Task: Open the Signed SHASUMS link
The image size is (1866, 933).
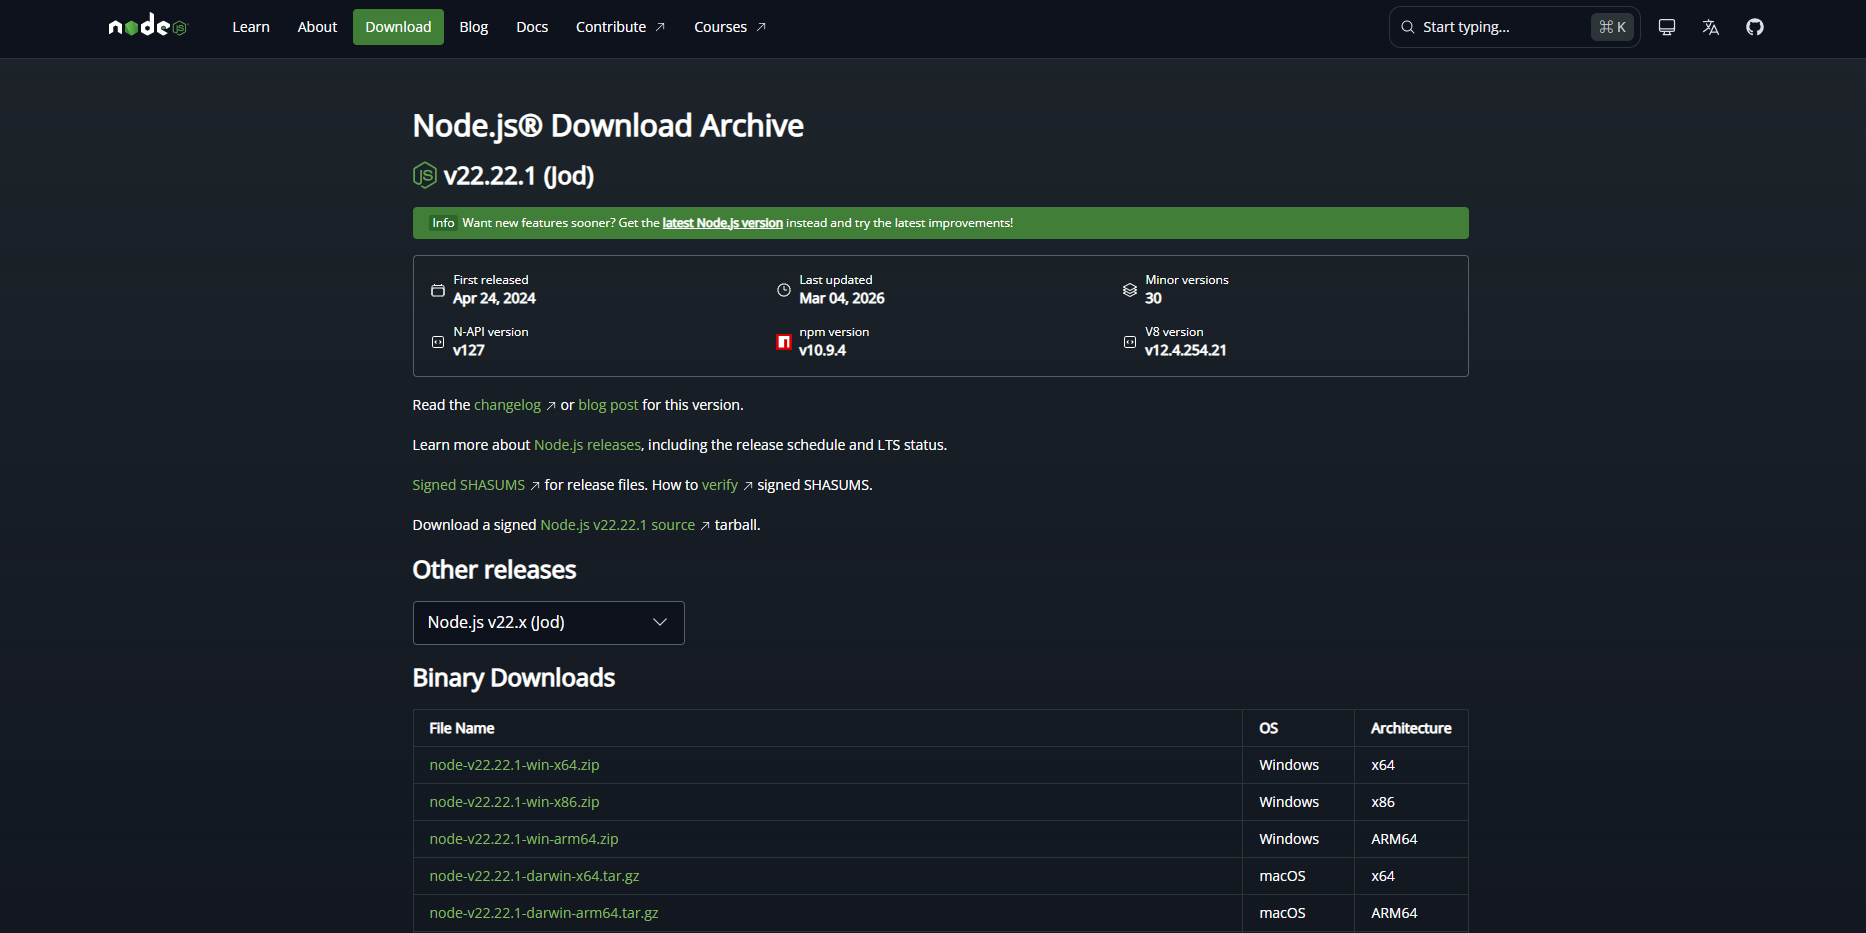Action: tap(468, 485)
